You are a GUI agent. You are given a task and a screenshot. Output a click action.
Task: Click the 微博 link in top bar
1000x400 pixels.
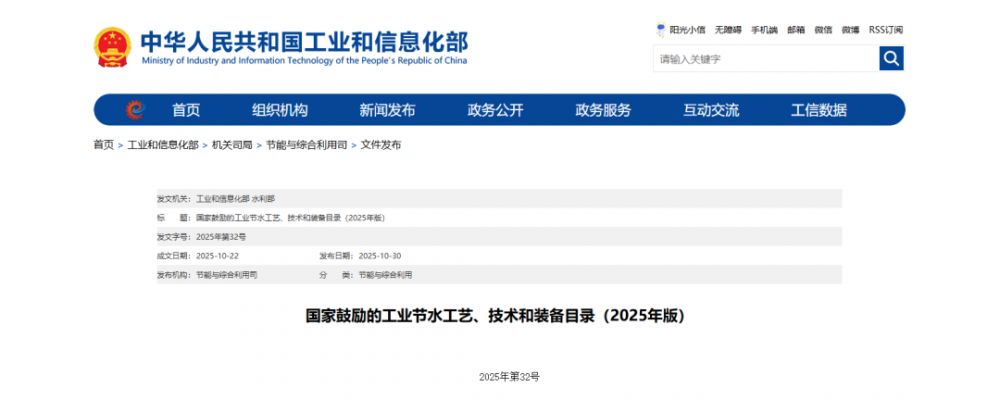tap(850, 30)
